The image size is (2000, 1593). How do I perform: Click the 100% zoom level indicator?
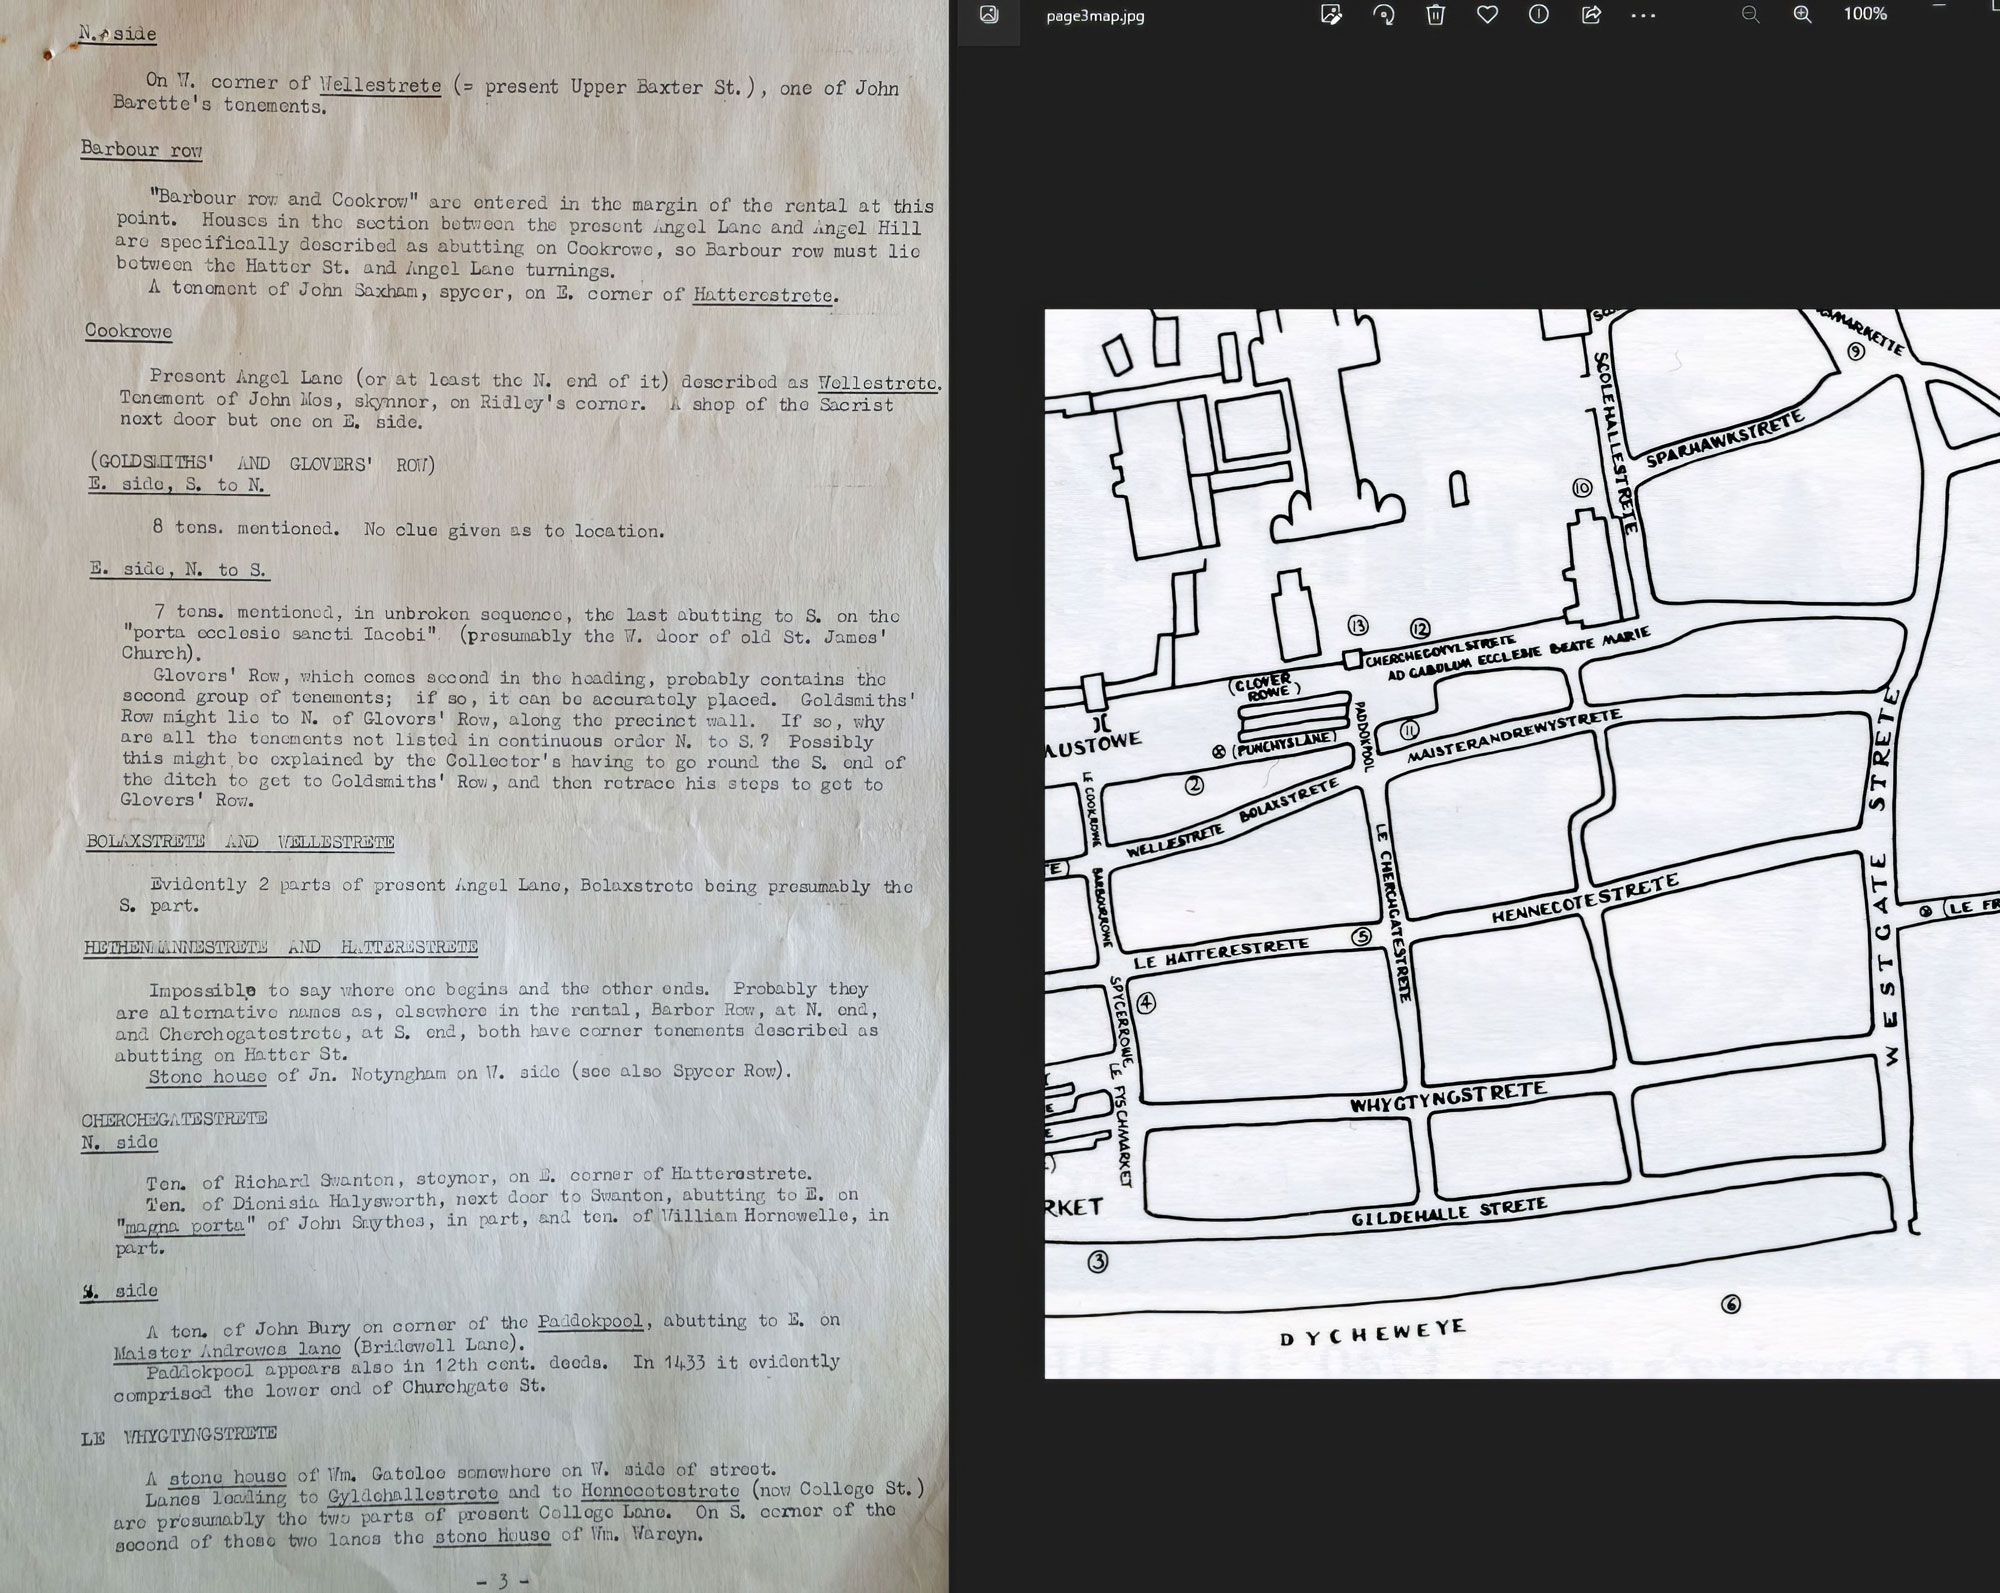click(x=1865, y=14)
